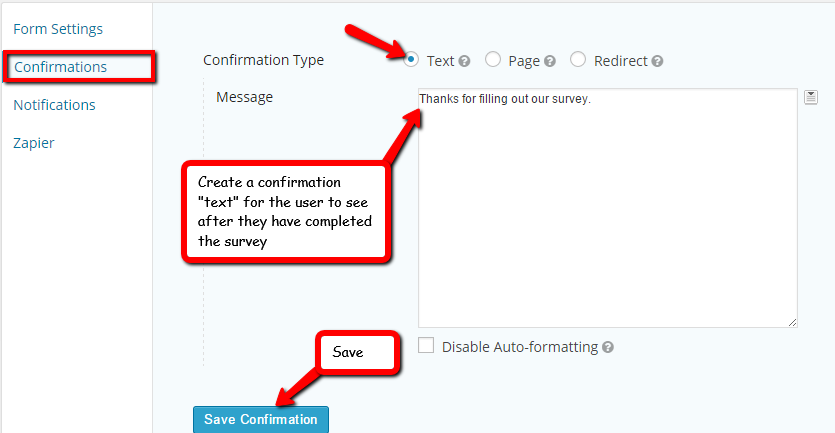Image resolution: width=835 pixels, height=433 pixels.
Task: Open the Zapier settings item
Action: point(34,143)
